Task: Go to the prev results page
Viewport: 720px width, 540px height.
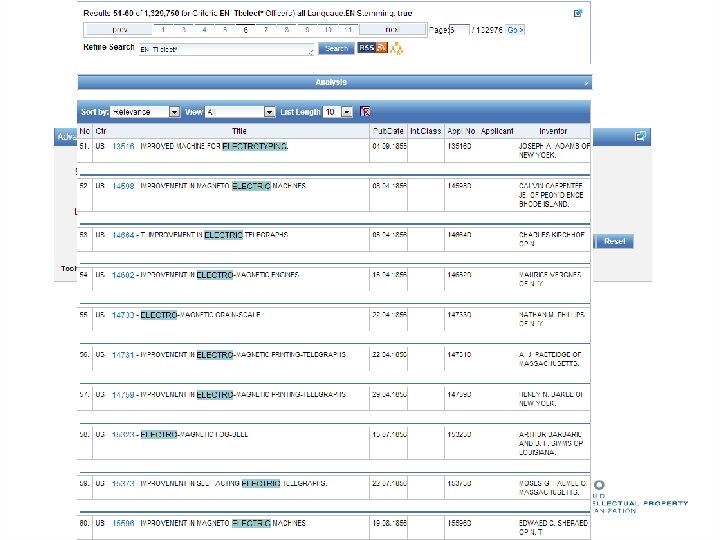Action: pyautogui.click(x=119, y=30)
